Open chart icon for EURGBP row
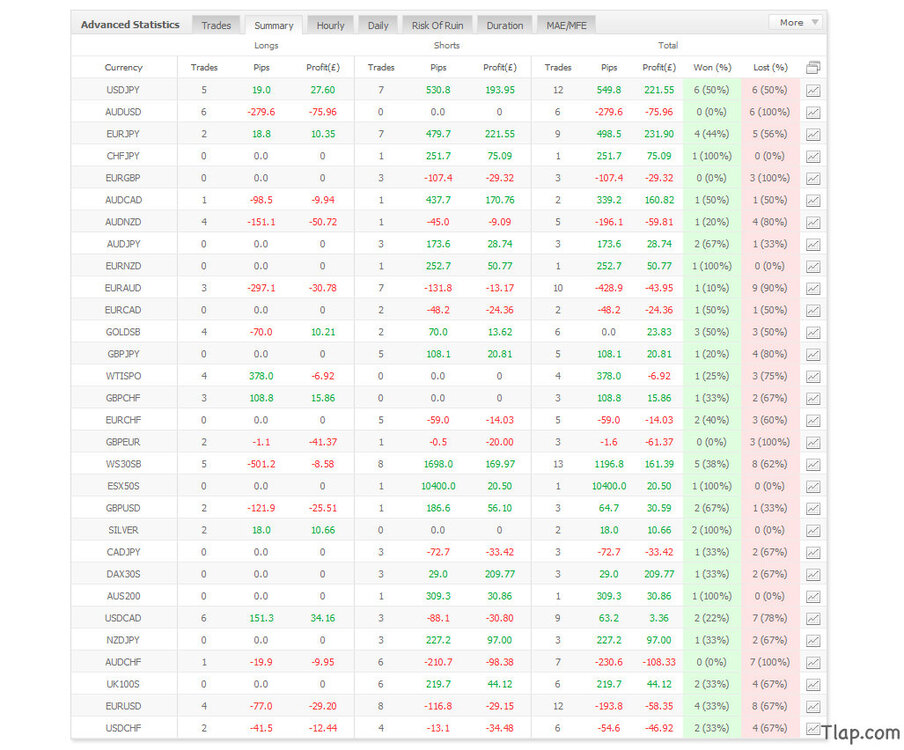This screenshot has width=904, height=750. 813,179
